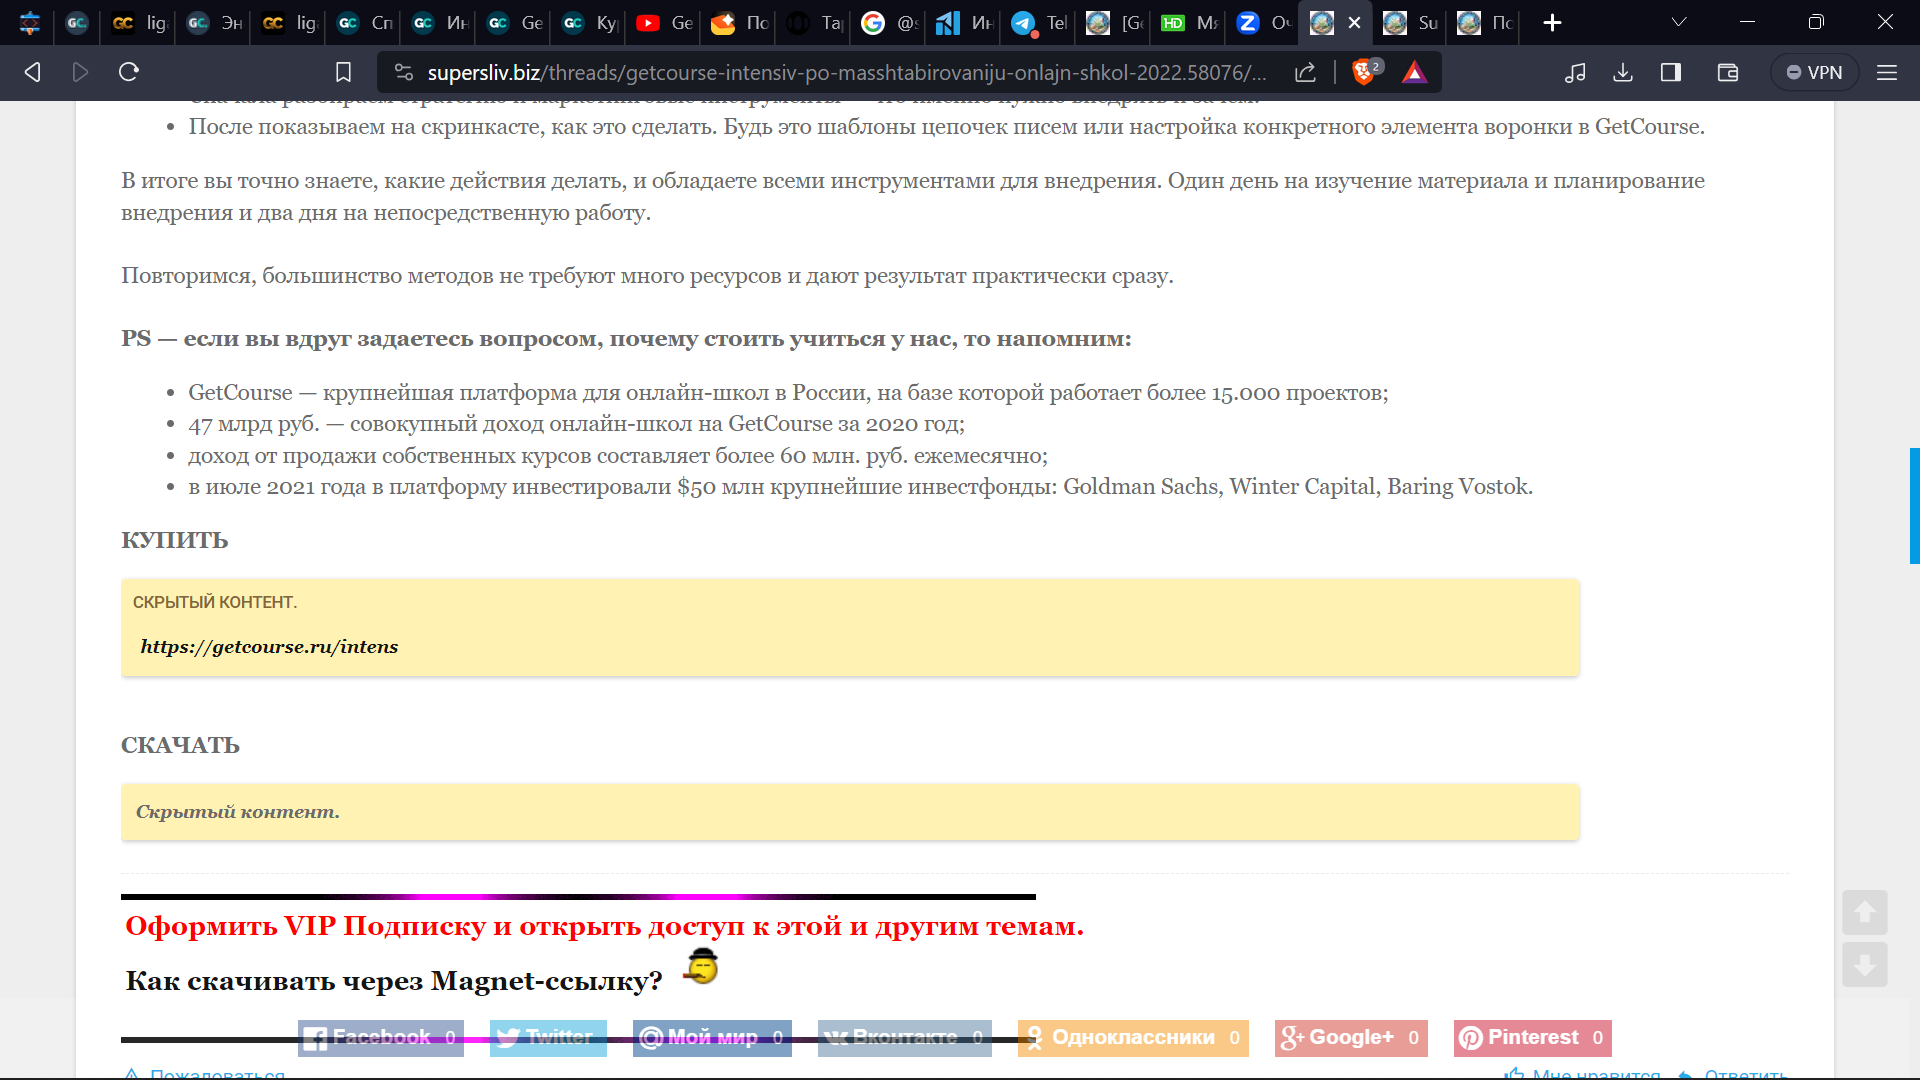Click the leftmost icon in the tab strip
Image resolution: width=1920 pixels, height=1080 pixels.
pyautogui.click(x=30, y=23)
